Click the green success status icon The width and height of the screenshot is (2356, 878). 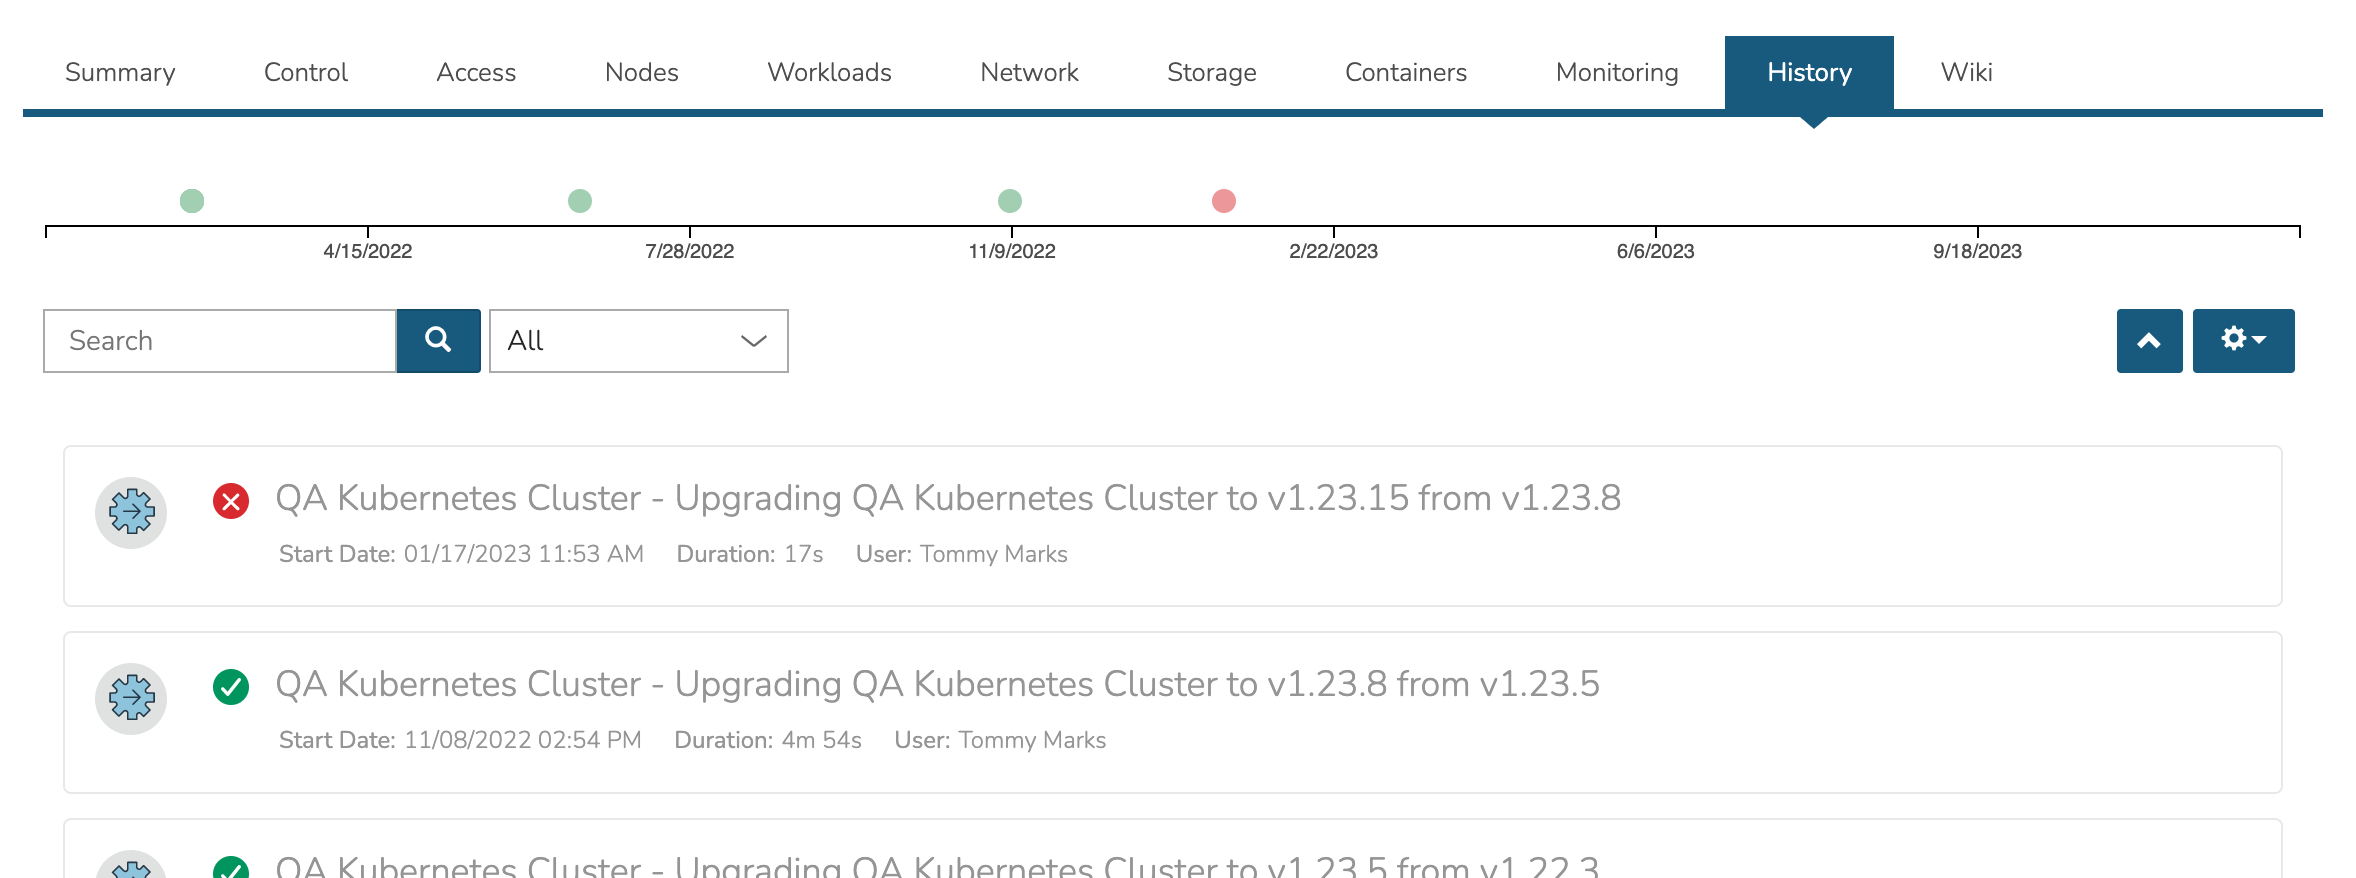(x=231, y=687)
